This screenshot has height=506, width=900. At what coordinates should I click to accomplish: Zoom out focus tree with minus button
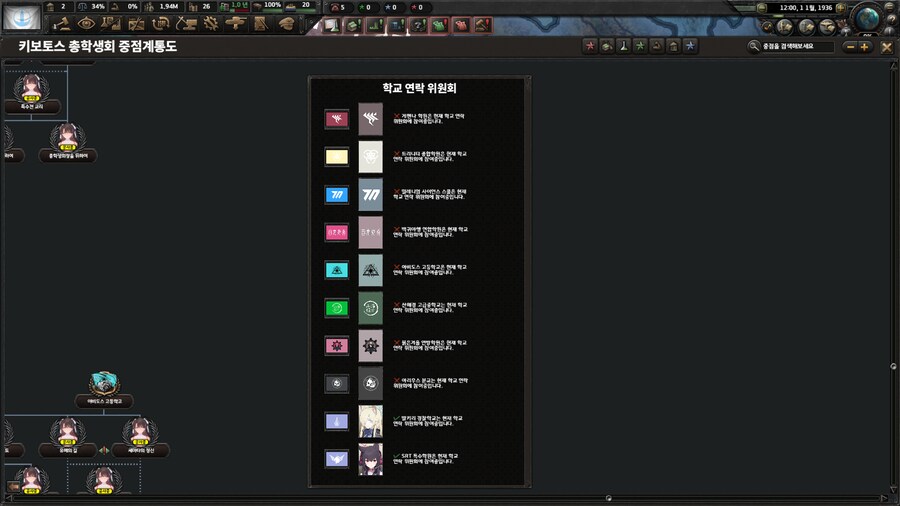point(850,46)
